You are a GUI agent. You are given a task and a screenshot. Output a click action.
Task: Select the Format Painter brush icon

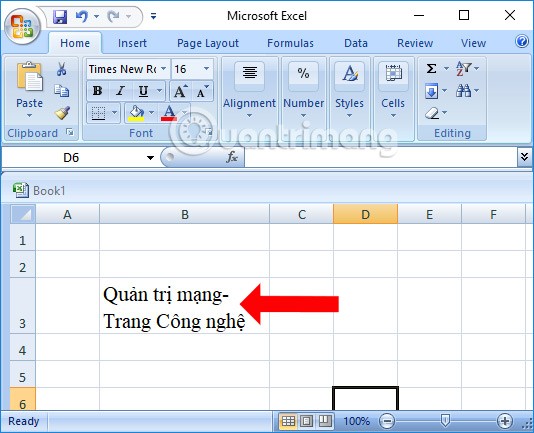point(62,113)
